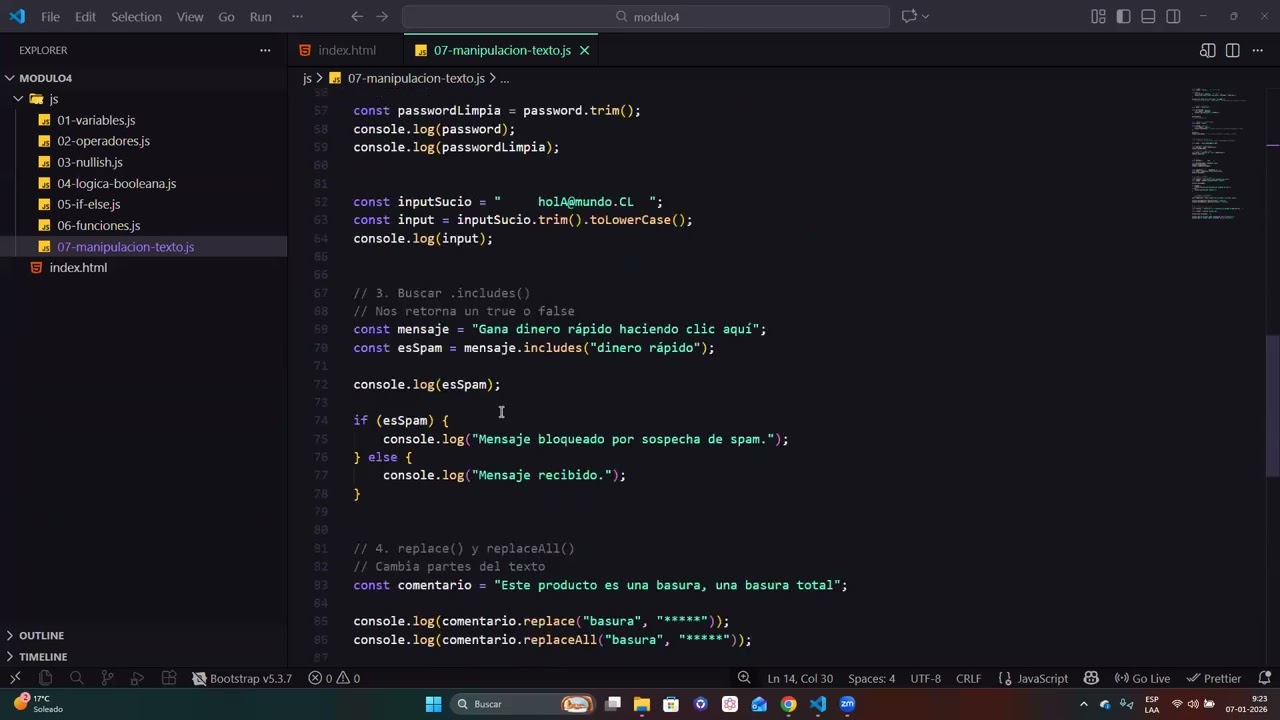This screenshot has height=720, width=1280.
Task: Close the 07-manipulacion-texto.js tab
Action: click(x=584, y=50)
